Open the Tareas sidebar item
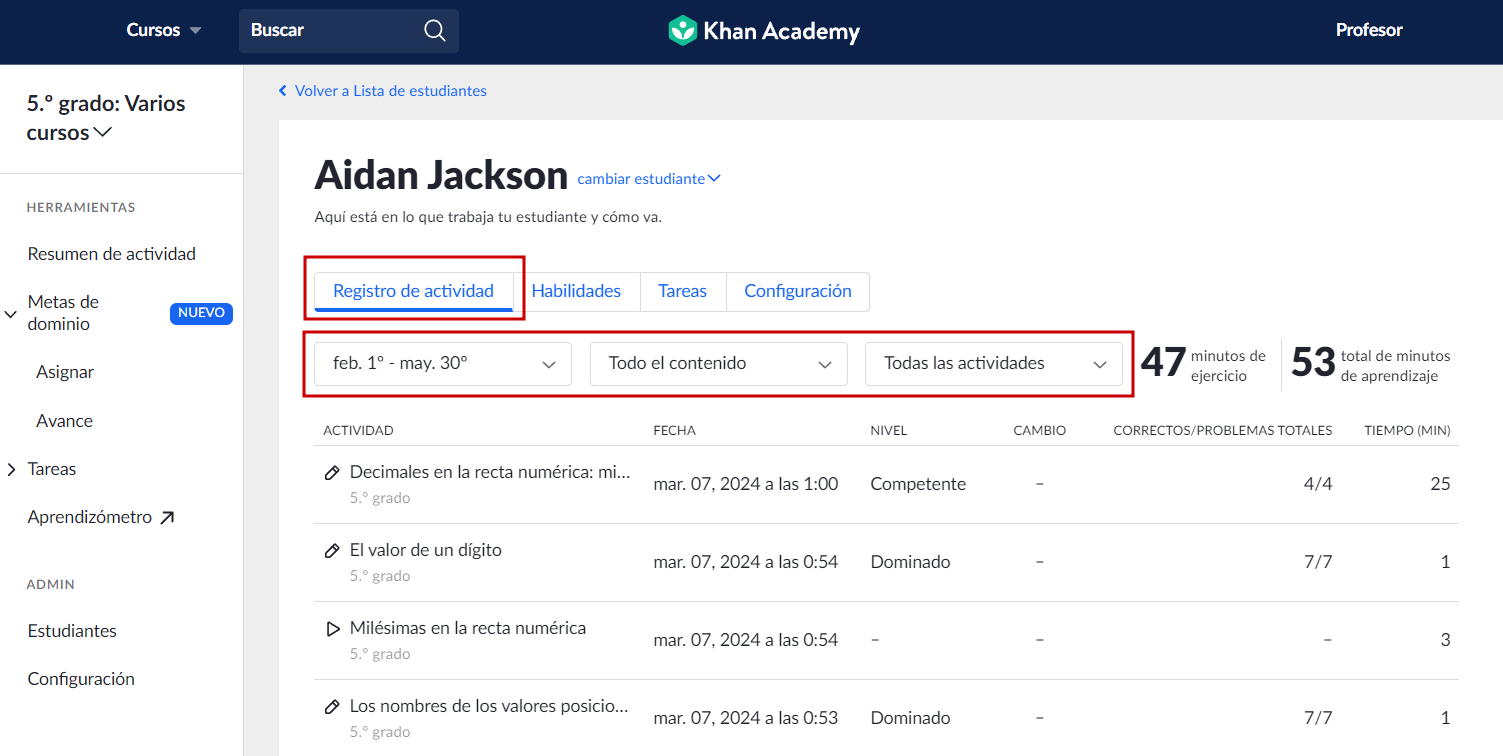 pyautogui.click(x=52, y=469)
